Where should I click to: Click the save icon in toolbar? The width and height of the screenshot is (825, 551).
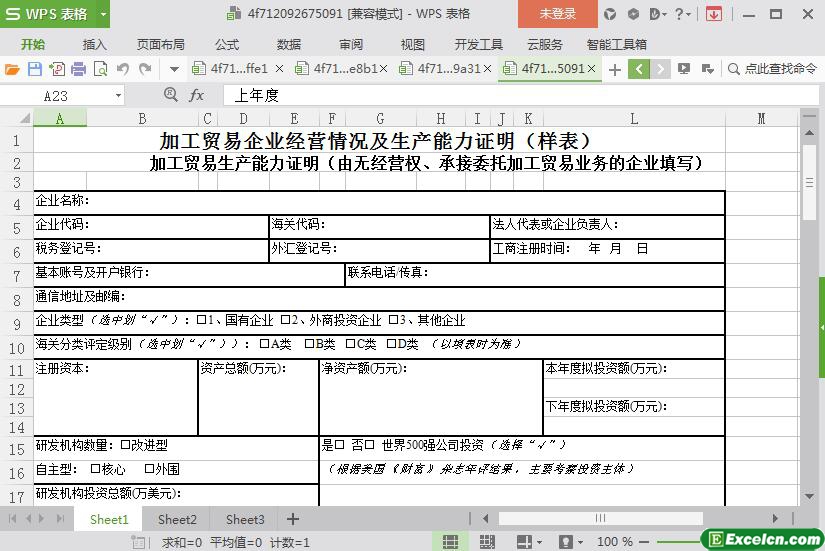pyautogui.click(x=34, y=69)
